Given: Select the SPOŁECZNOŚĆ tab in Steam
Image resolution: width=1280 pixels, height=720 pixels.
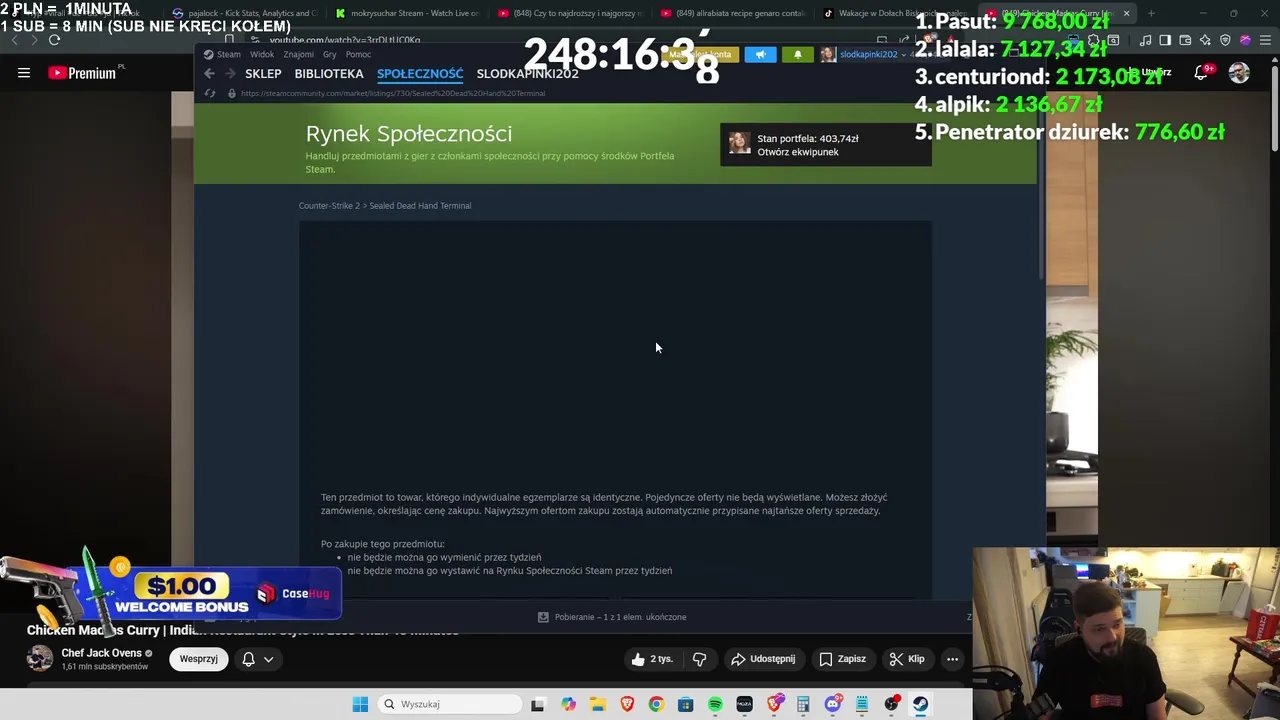Looking at the screenshot, I should [420, 73].
